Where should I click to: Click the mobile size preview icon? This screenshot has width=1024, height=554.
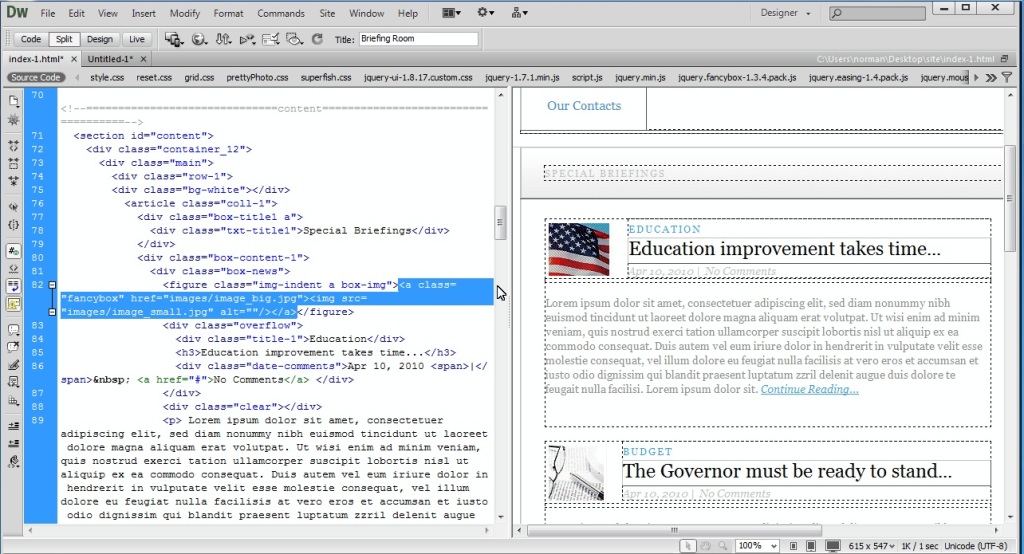click(793, 546)
